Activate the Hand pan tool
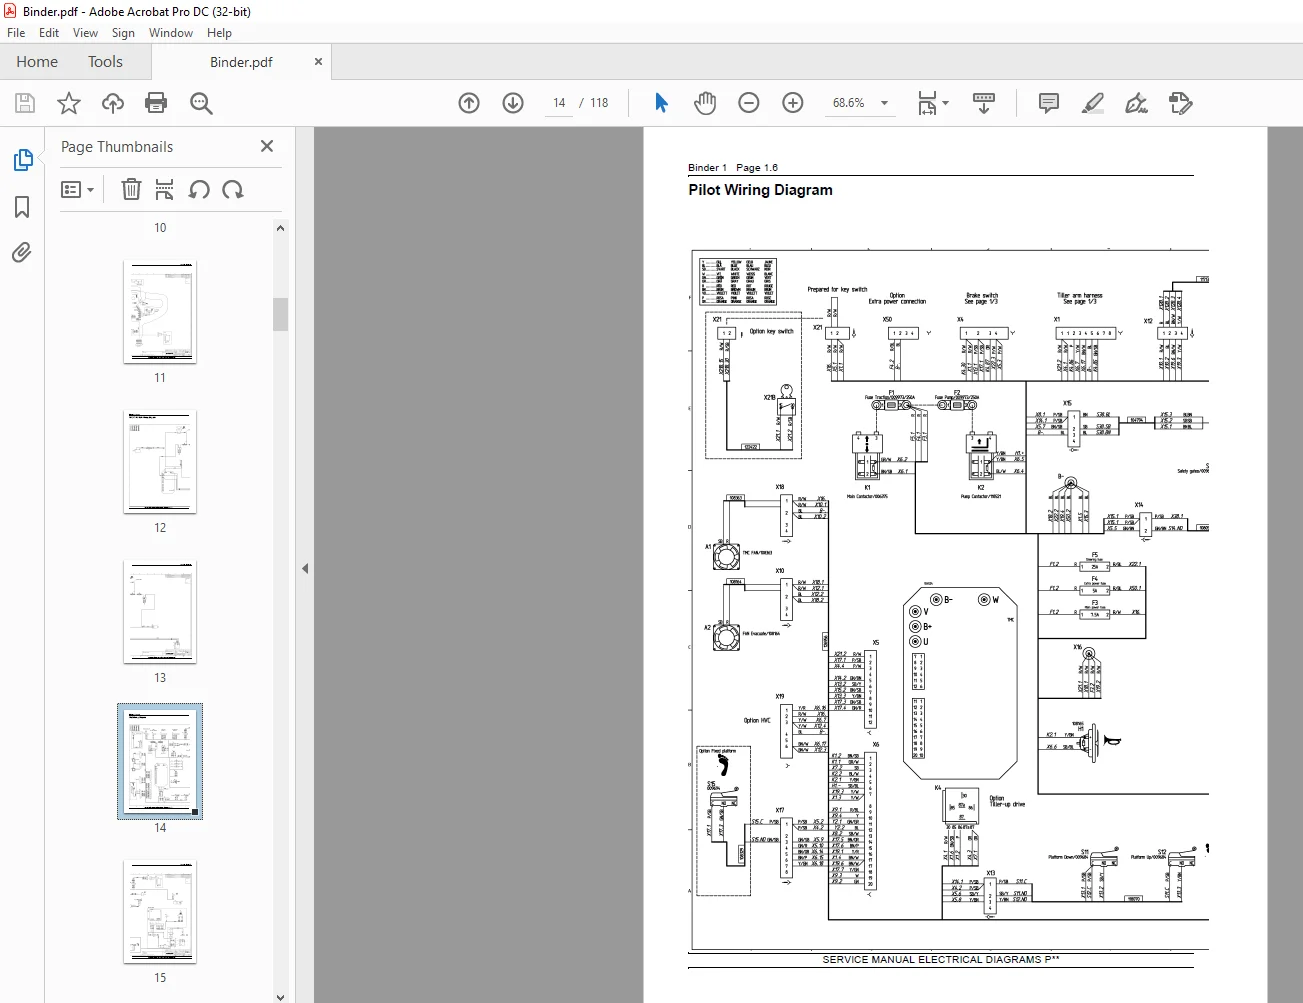Screen dimensions: 1303x1003 705,103
